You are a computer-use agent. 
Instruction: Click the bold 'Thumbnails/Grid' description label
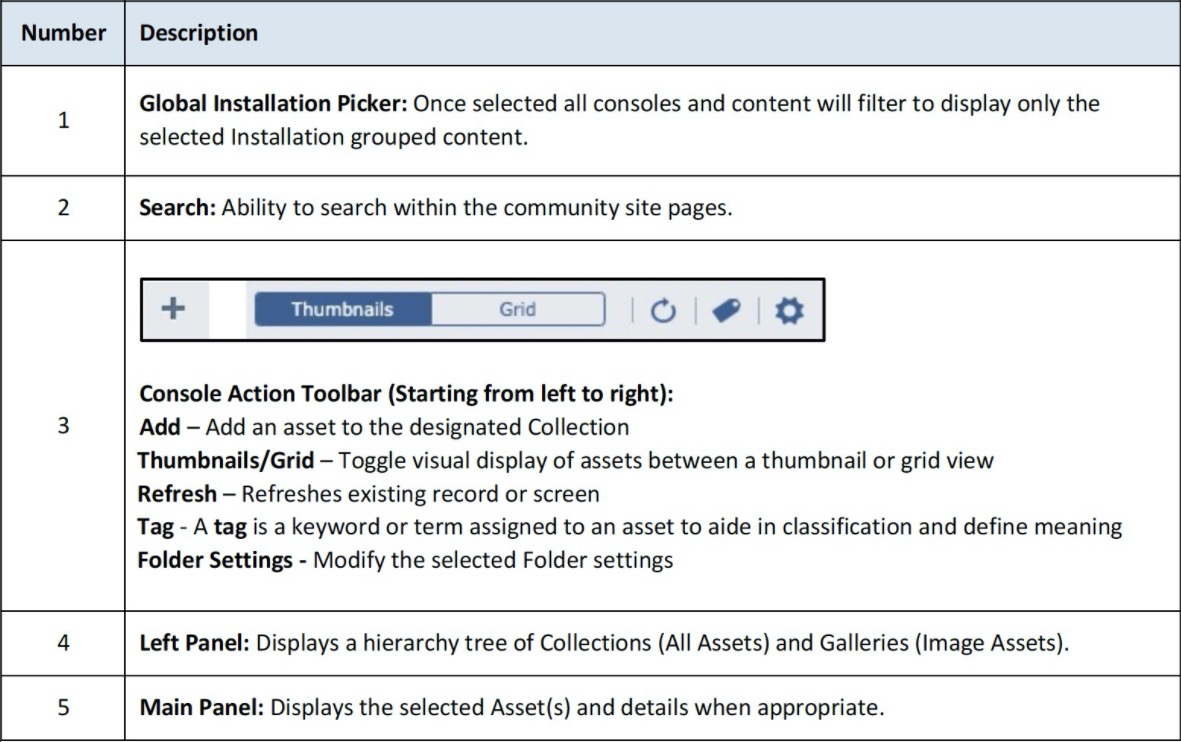click(x=225, y=460)
